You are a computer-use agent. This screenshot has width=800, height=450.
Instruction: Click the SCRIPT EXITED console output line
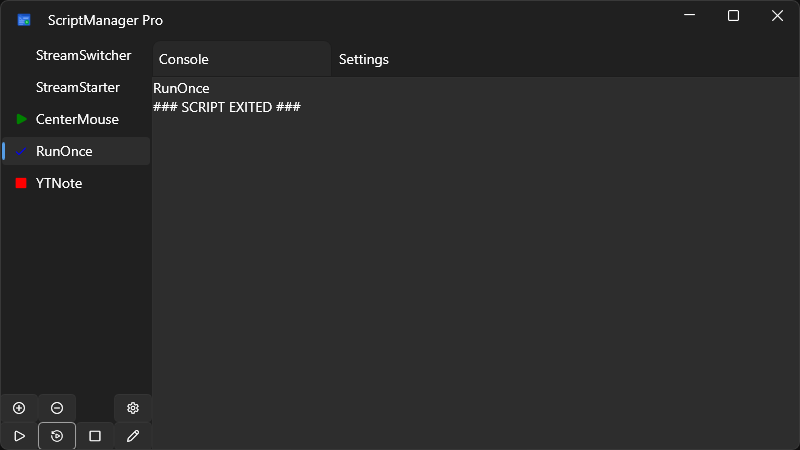click(x=227, y=107)
